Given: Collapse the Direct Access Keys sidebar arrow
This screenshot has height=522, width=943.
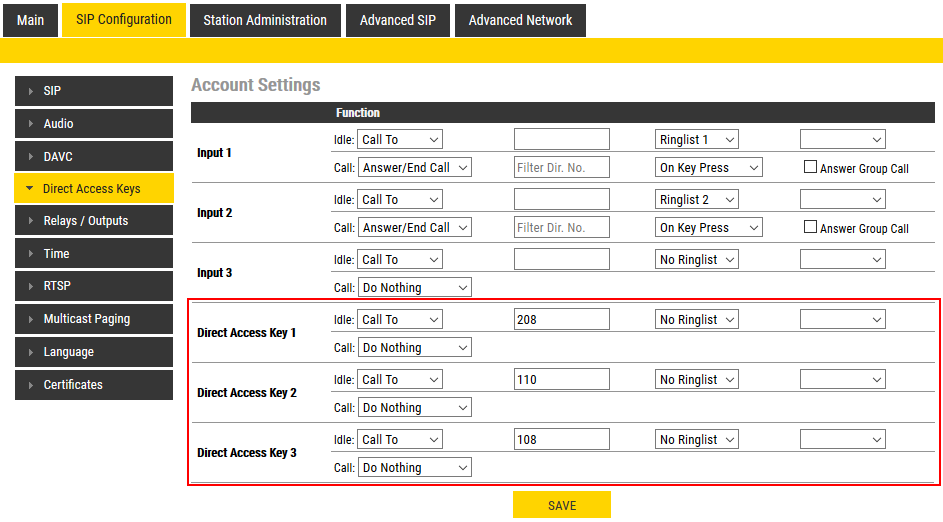Looking at the screenshot, I should (30, 189).
